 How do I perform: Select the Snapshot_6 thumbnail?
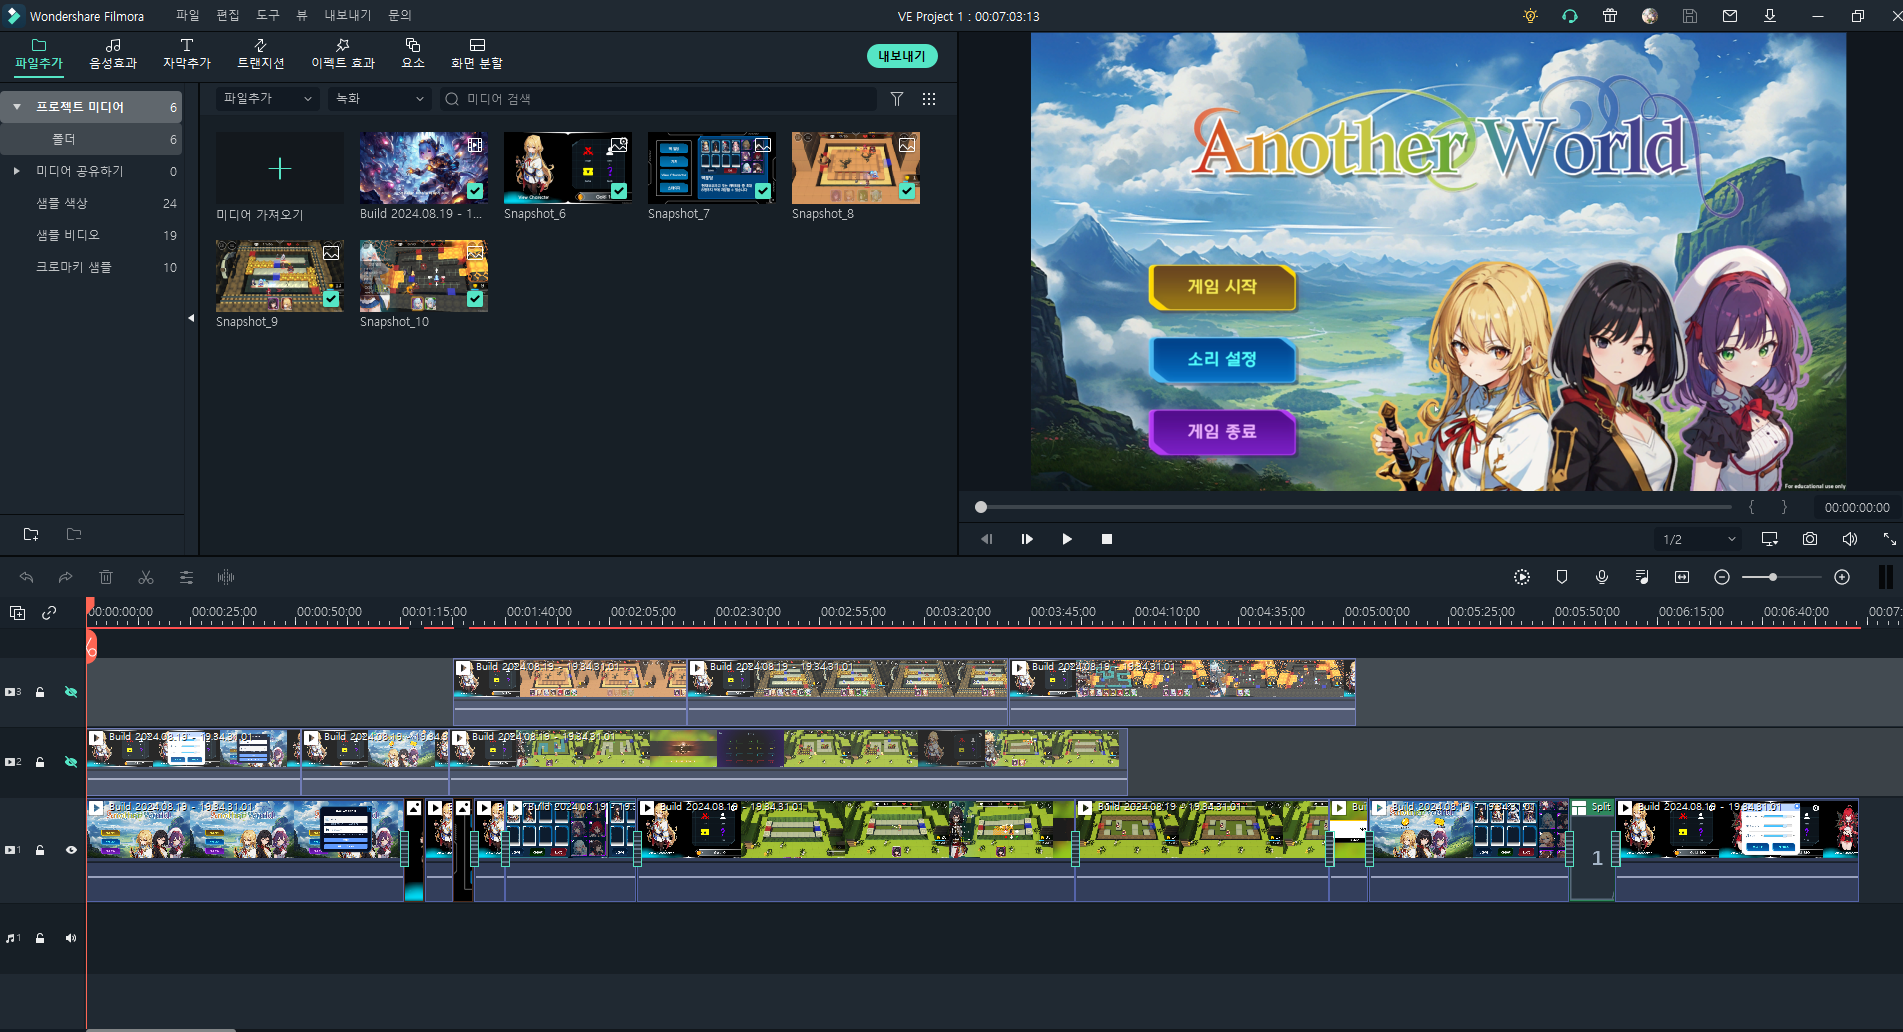coord(568,168)
